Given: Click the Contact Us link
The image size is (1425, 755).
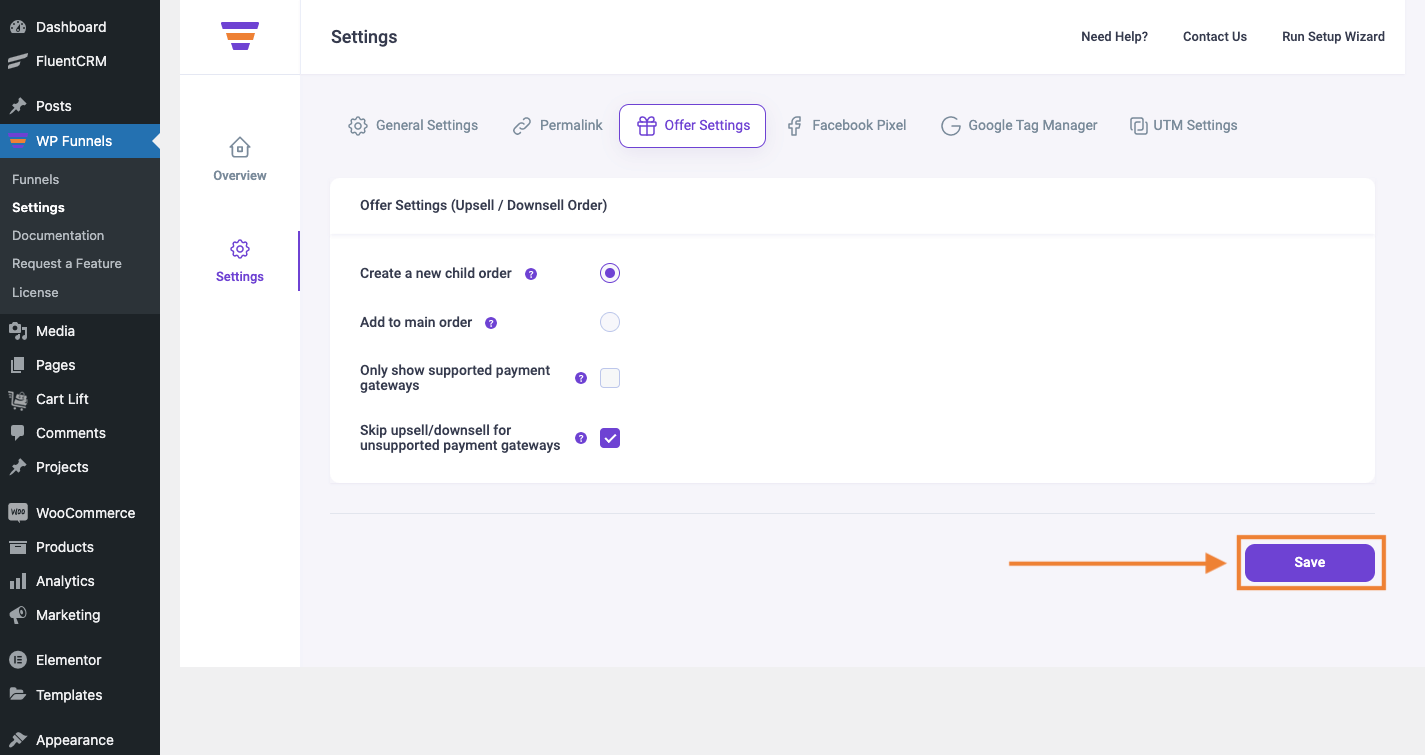Looking at the screenshot, I should 1214,37.
